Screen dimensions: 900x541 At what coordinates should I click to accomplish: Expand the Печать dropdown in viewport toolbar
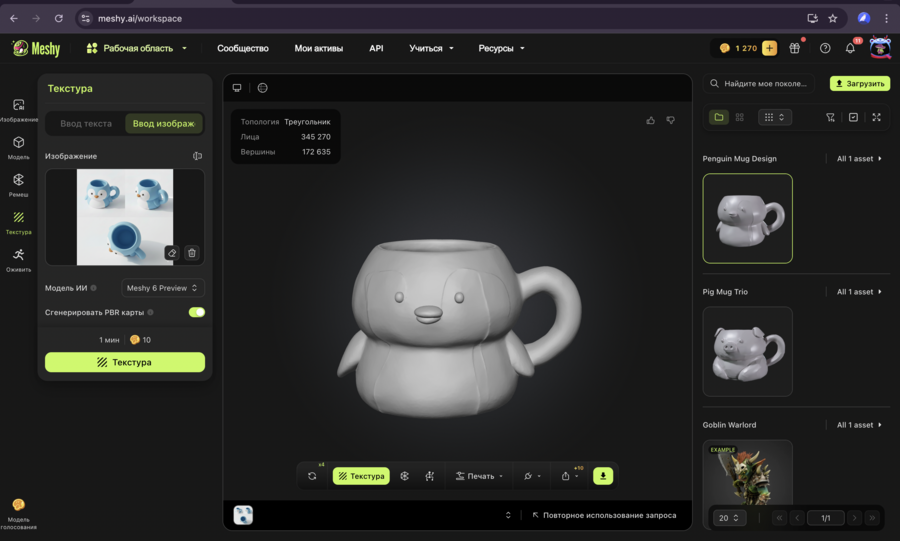(x=480, y=476)
